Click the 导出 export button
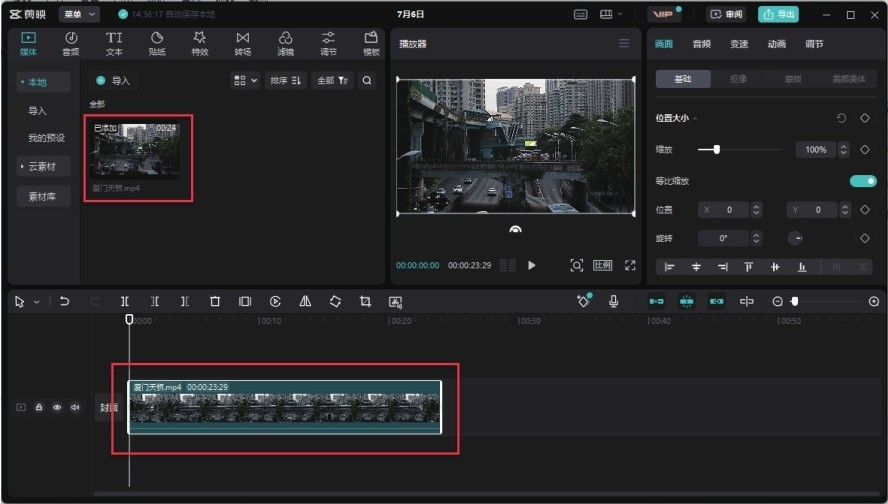Viewport: 888px width, 504px height. coord(778,14)
